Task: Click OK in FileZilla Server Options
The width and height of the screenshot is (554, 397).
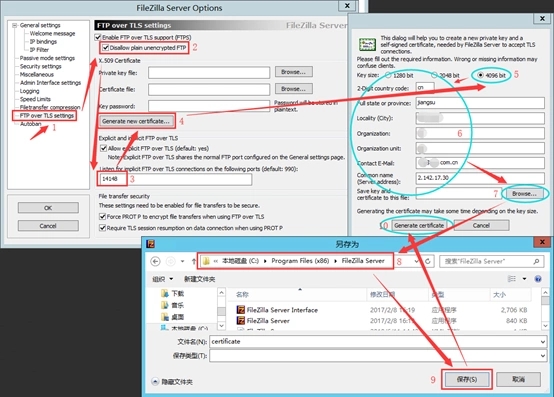Action: coord(48,208)
